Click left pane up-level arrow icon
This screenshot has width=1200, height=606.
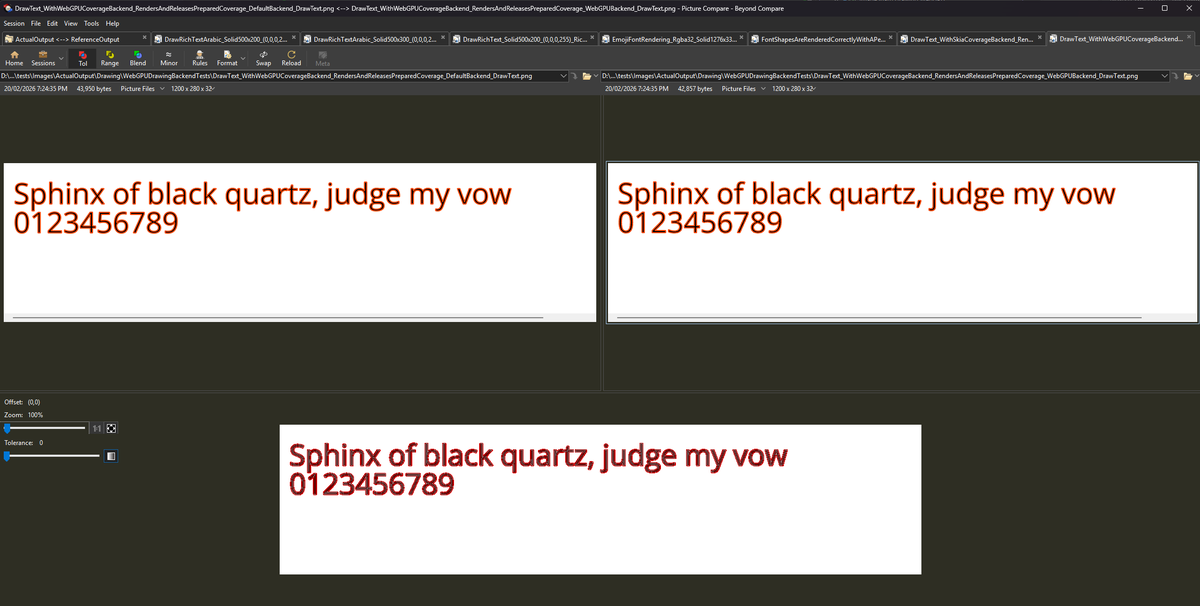click(575, 76)
